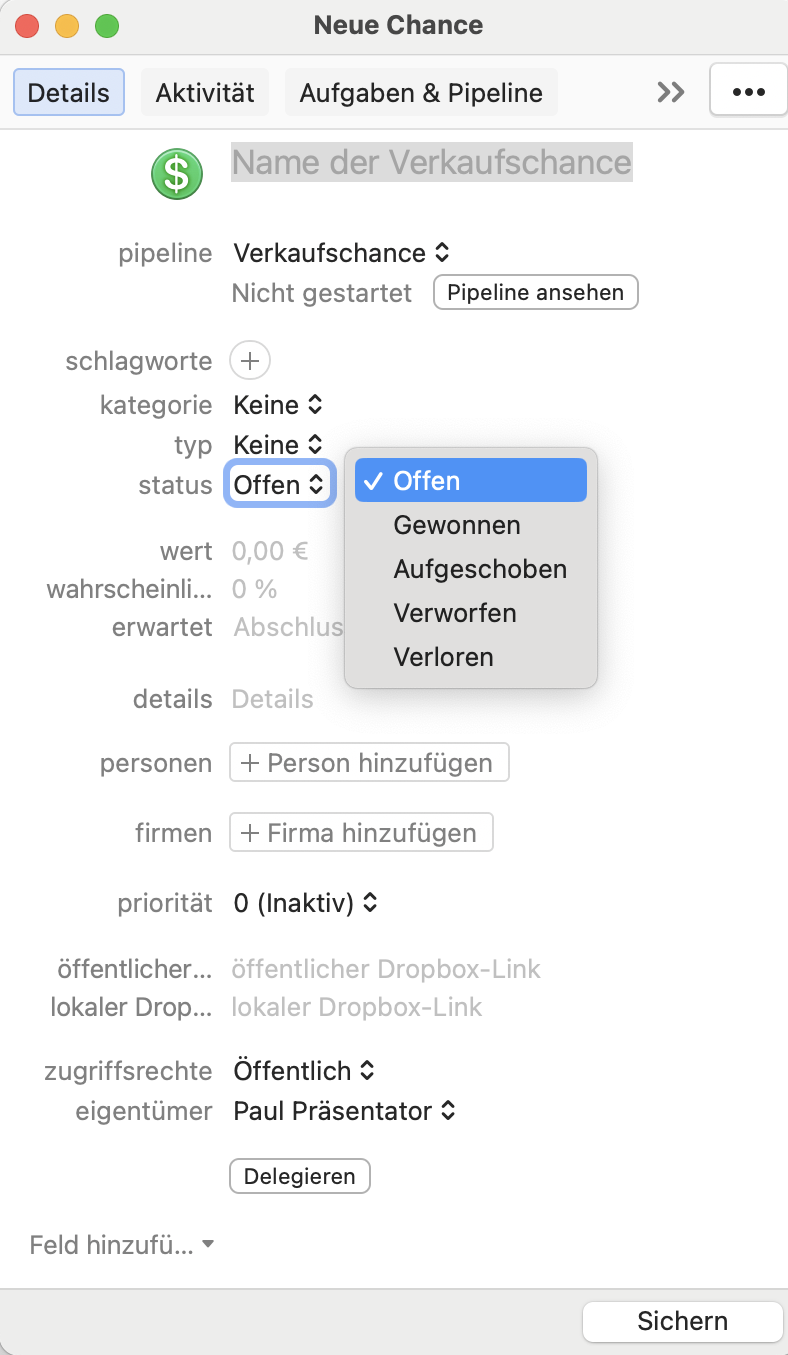The image size is (788, 1355).
Task: Choose Aufgeschoben in status list
Action: (480, 569)
